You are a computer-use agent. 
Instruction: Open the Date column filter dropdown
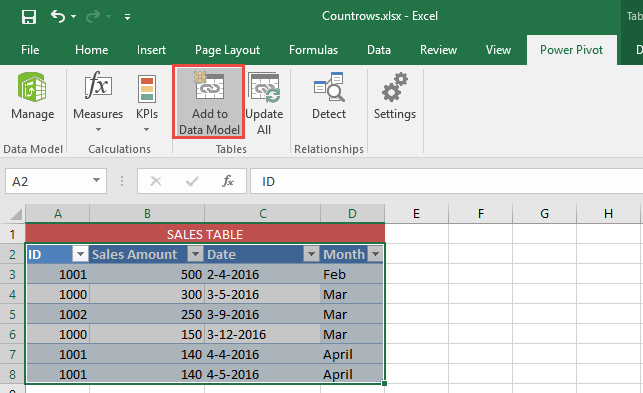coord(311,254)
